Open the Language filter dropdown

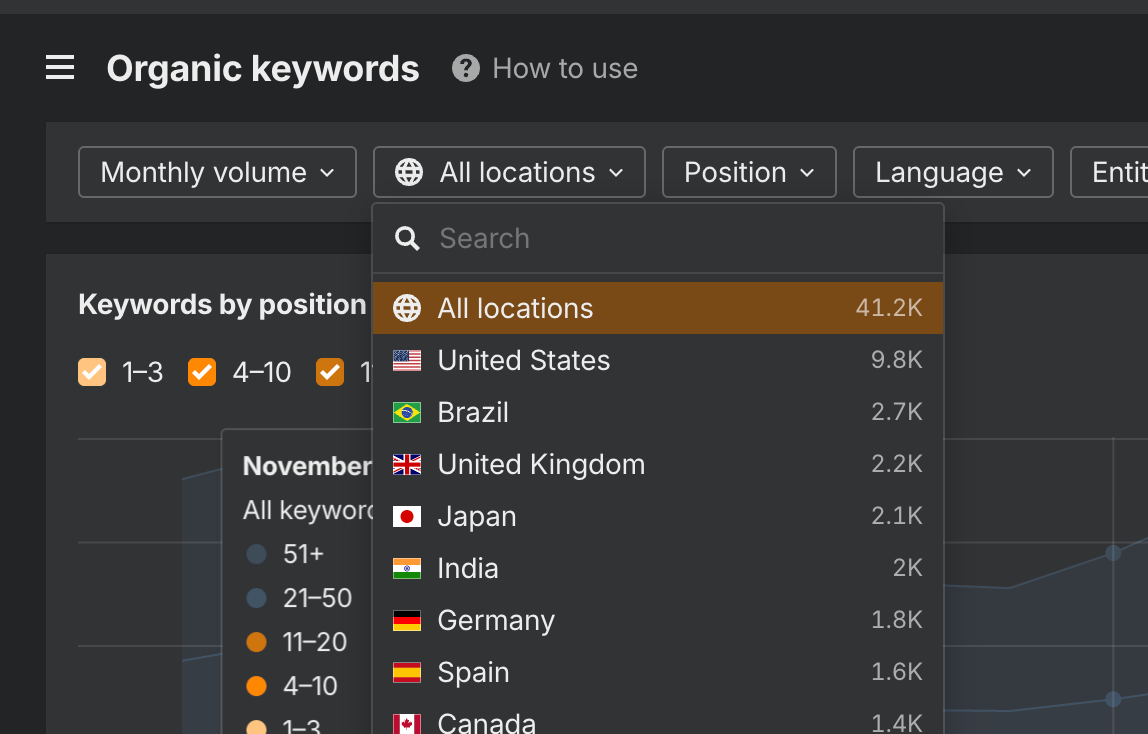[952, 172]
